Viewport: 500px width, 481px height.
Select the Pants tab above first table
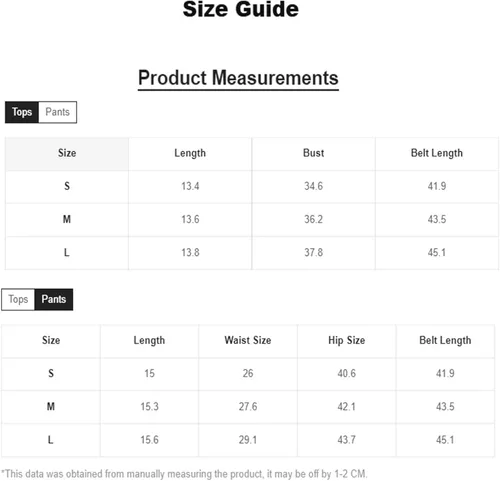coord(58,112)
